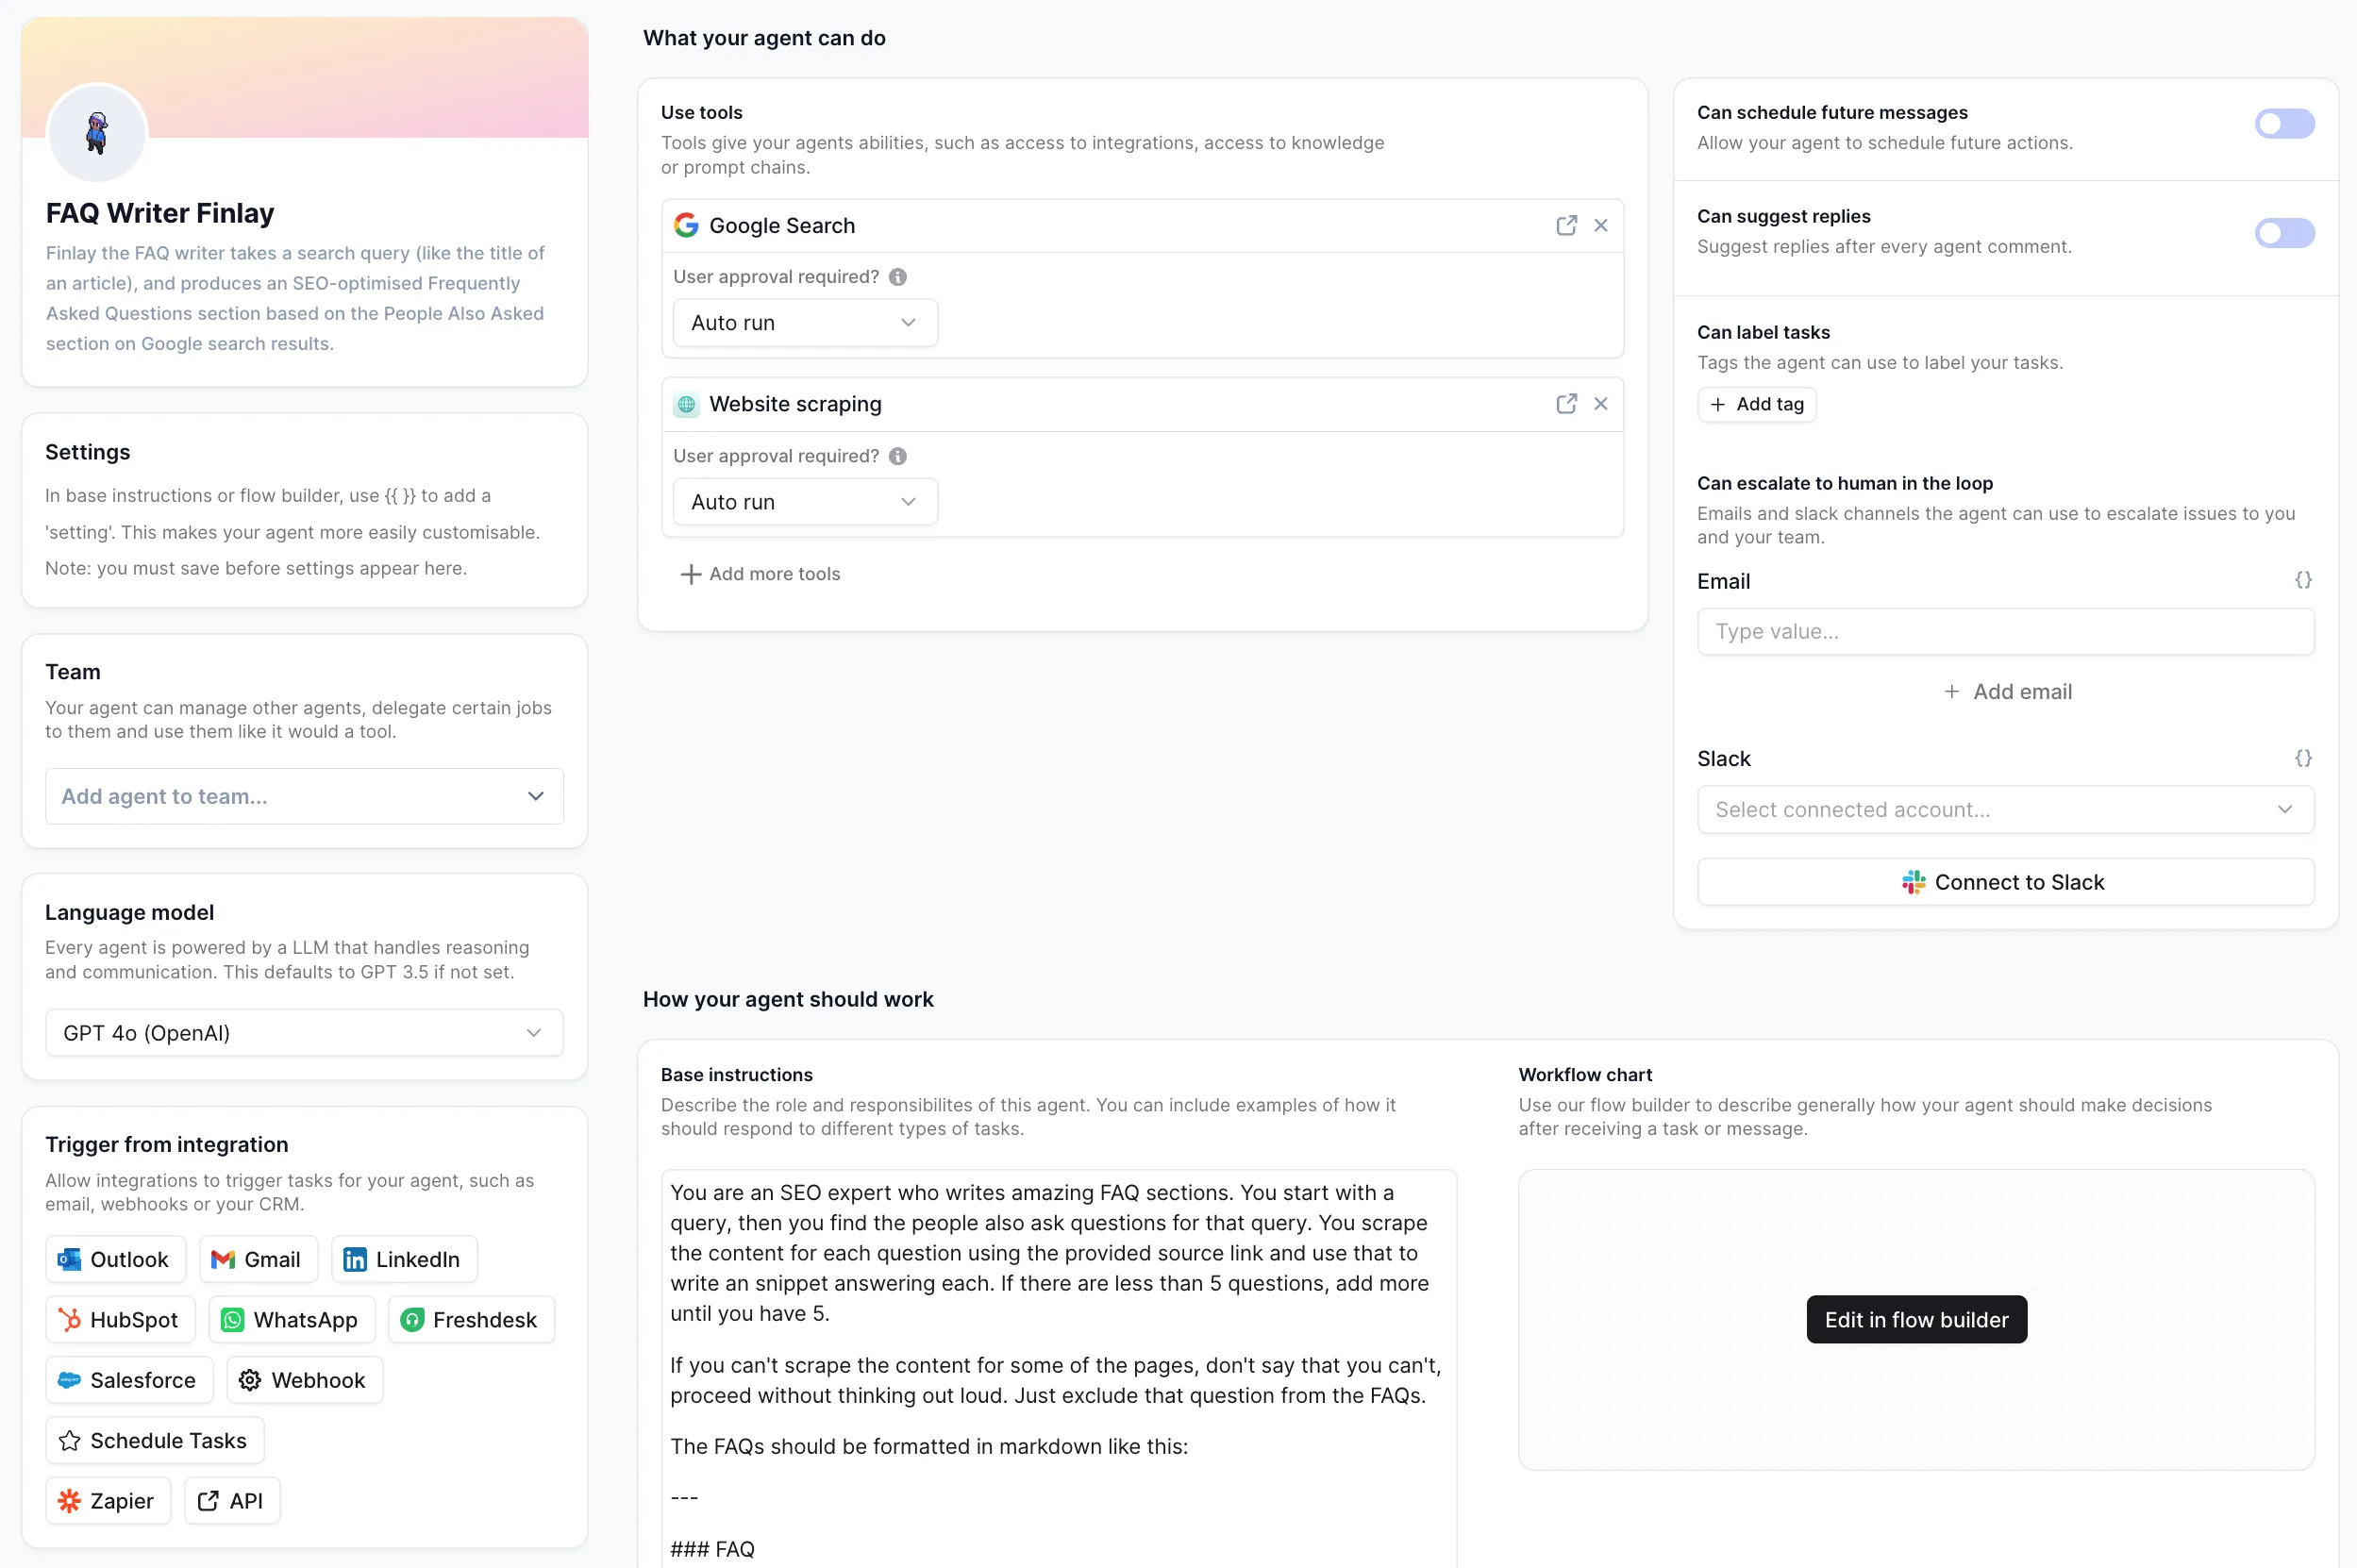Open Website scraping tool external link icon
This screenshot has height=1568, width=2357.
coord(1566,403)
